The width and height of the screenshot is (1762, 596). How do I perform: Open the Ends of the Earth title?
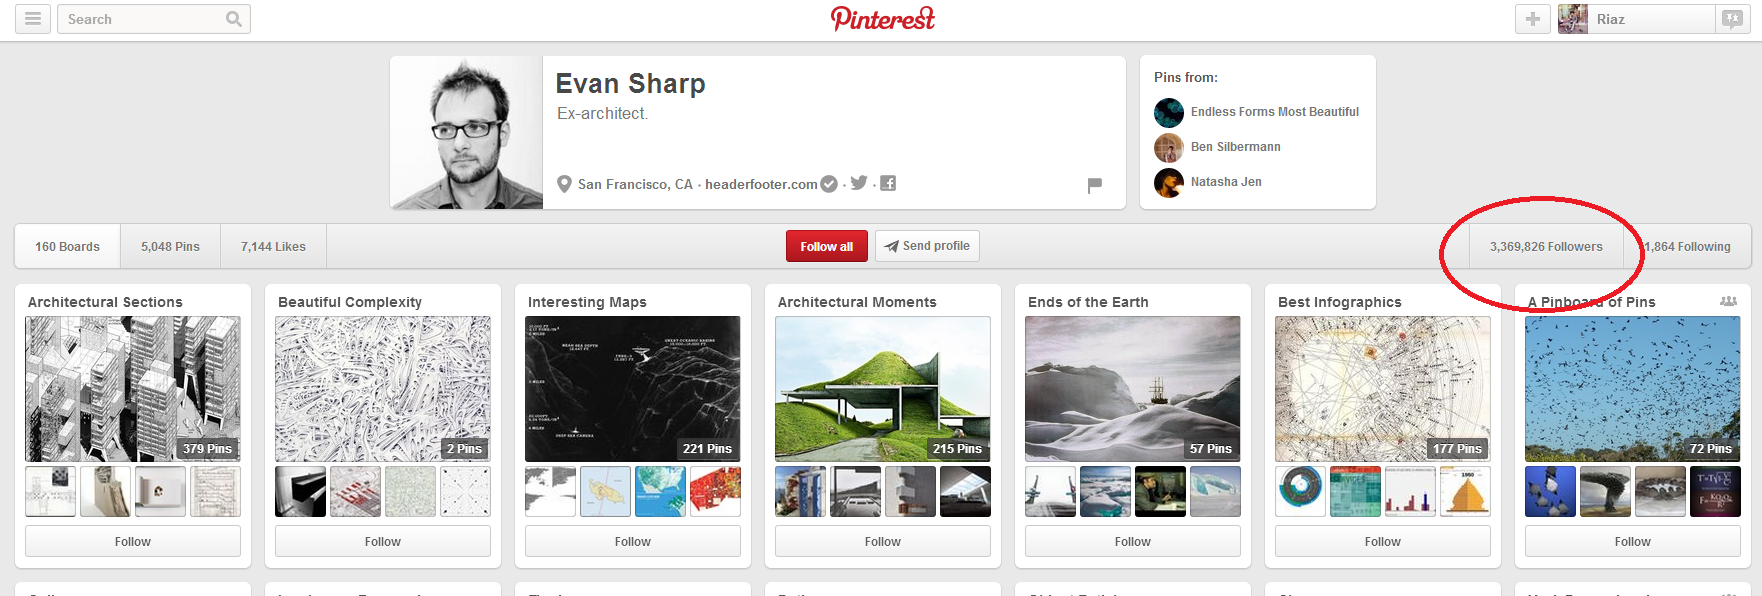1088,302
